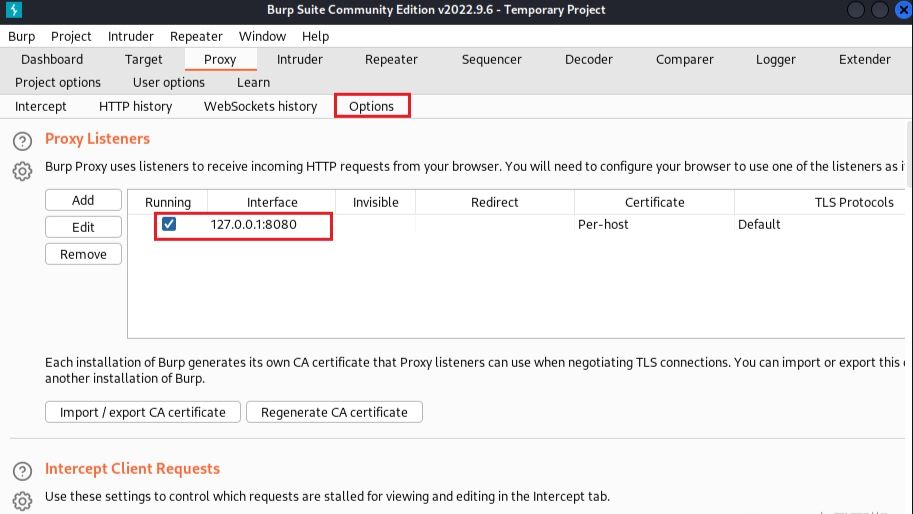Switch to the Target tab

[x=143, y=59]
